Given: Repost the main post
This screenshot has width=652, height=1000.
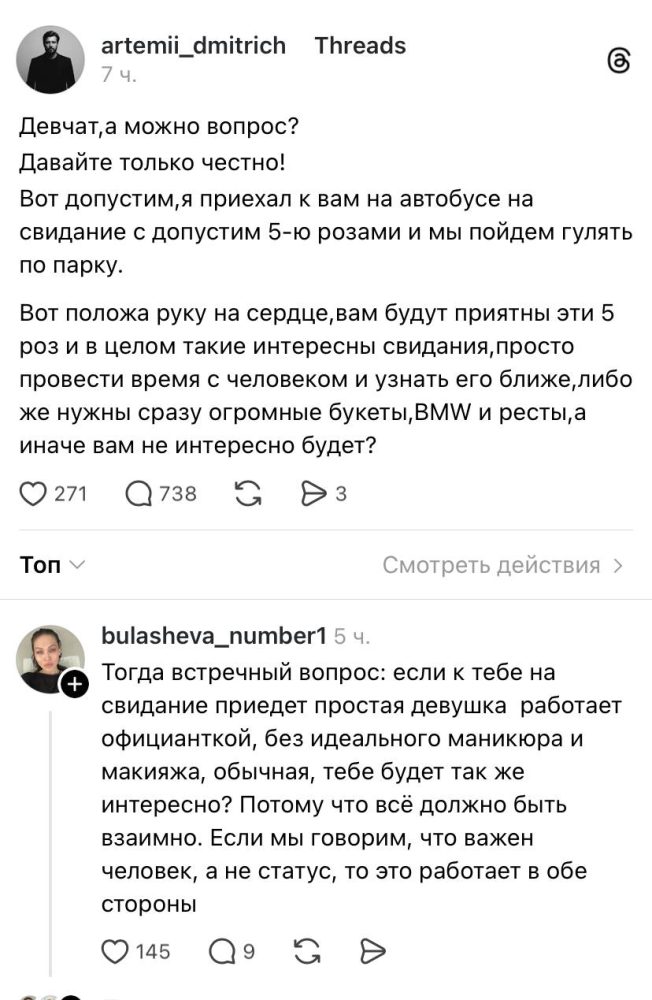Looking at the screenshot, I should pyautogui.click(x=247, y=493).
